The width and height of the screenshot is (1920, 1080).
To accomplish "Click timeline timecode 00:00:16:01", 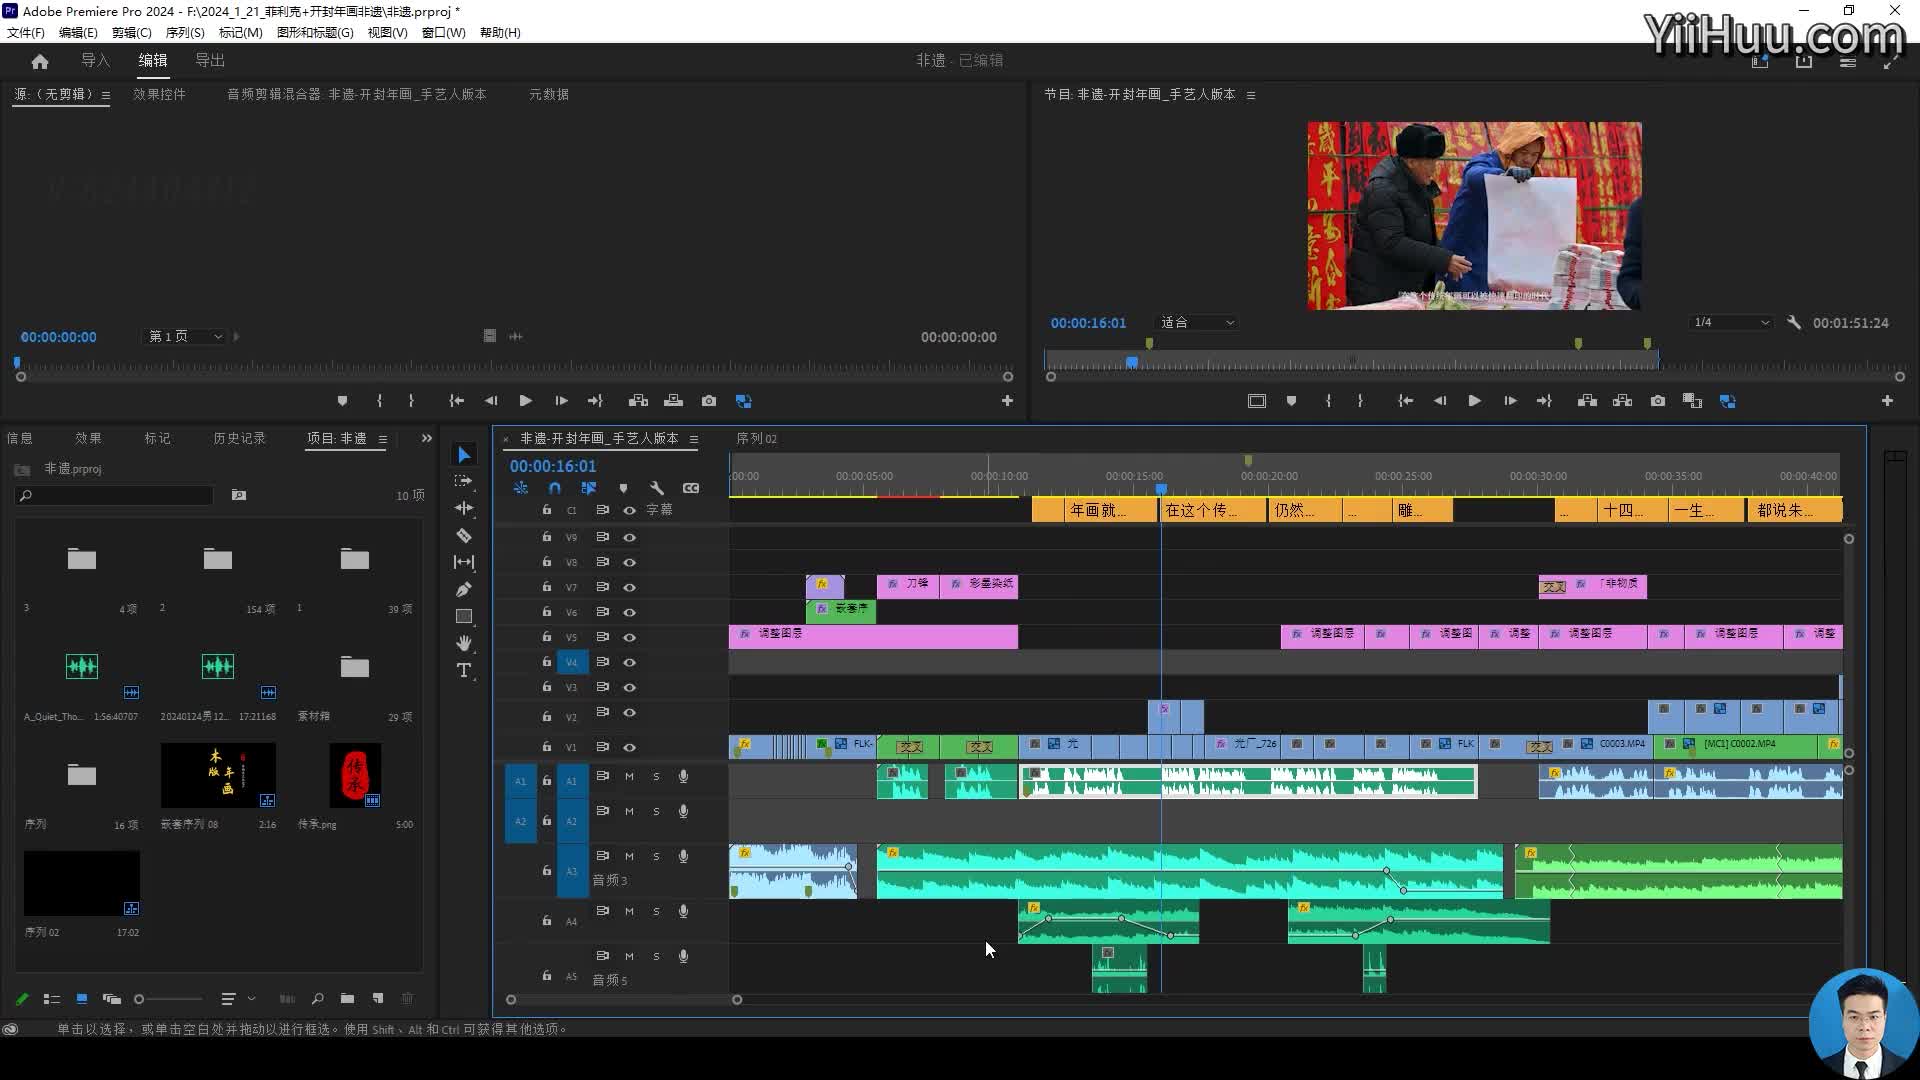I will coord(553,466).
